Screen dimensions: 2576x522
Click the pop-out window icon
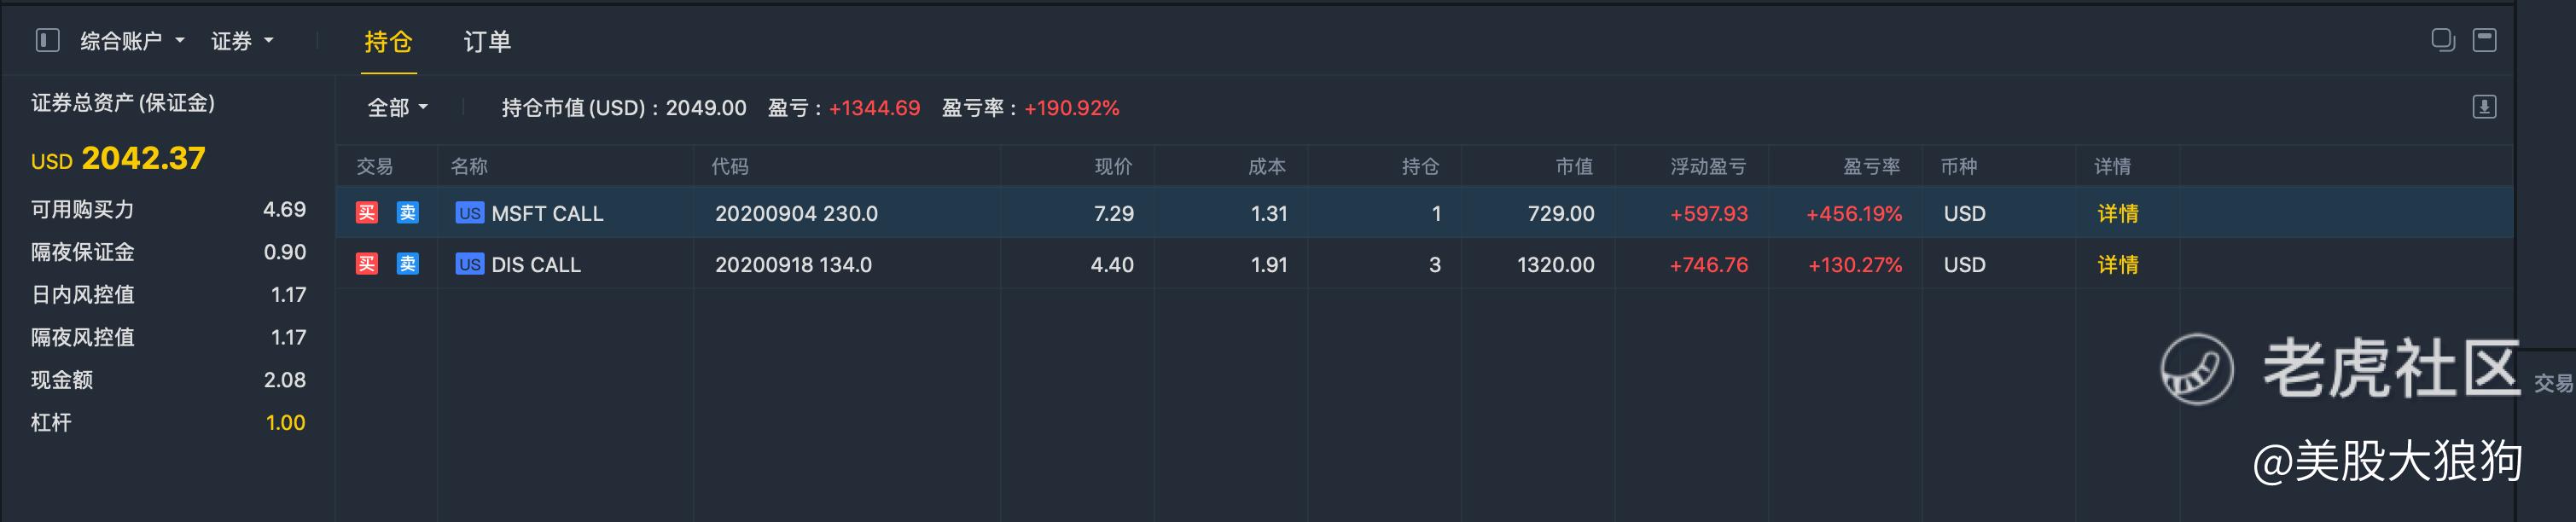[x=2442, y=40]
